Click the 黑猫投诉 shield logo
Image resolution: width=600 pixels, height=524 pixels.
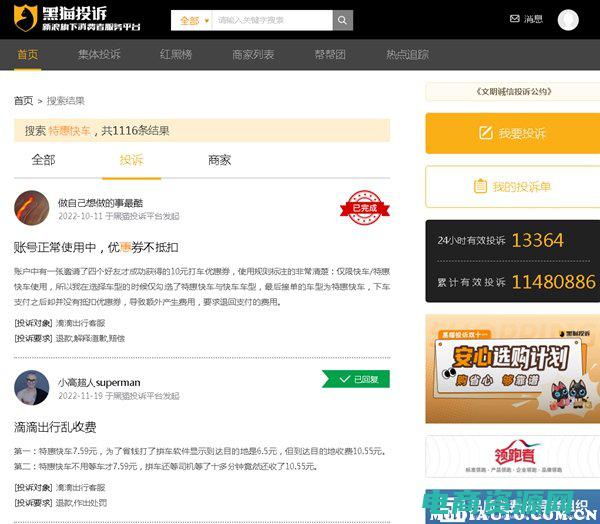coord(26,18)
